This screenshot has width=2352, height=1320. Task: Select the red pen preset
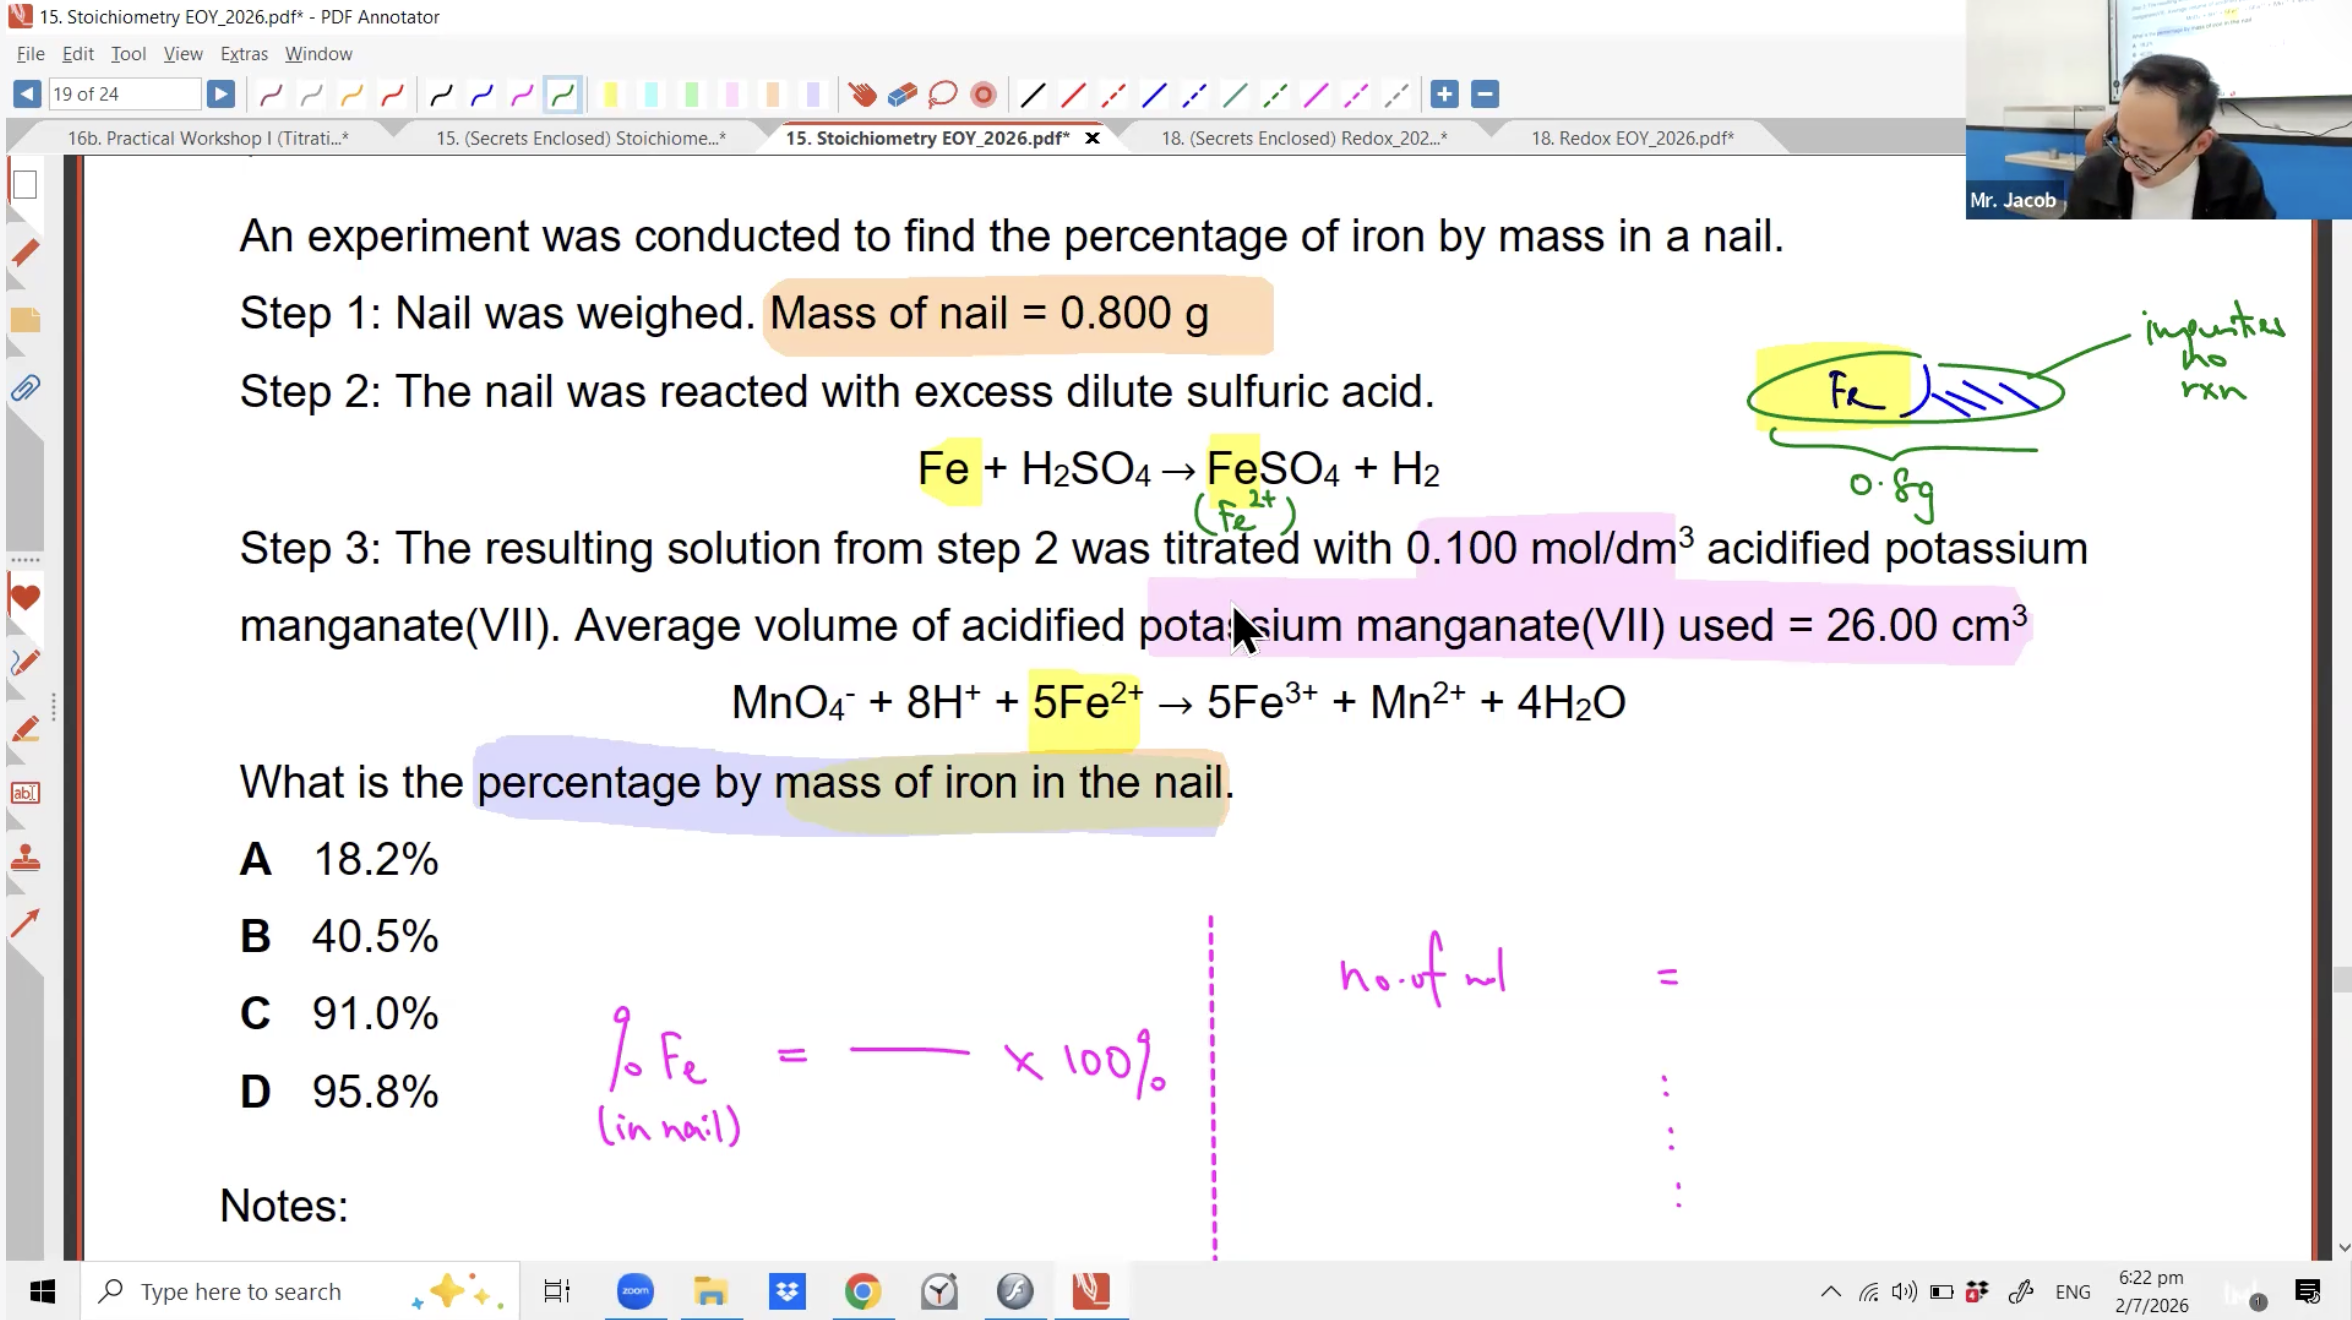click(x=392, y=95)
